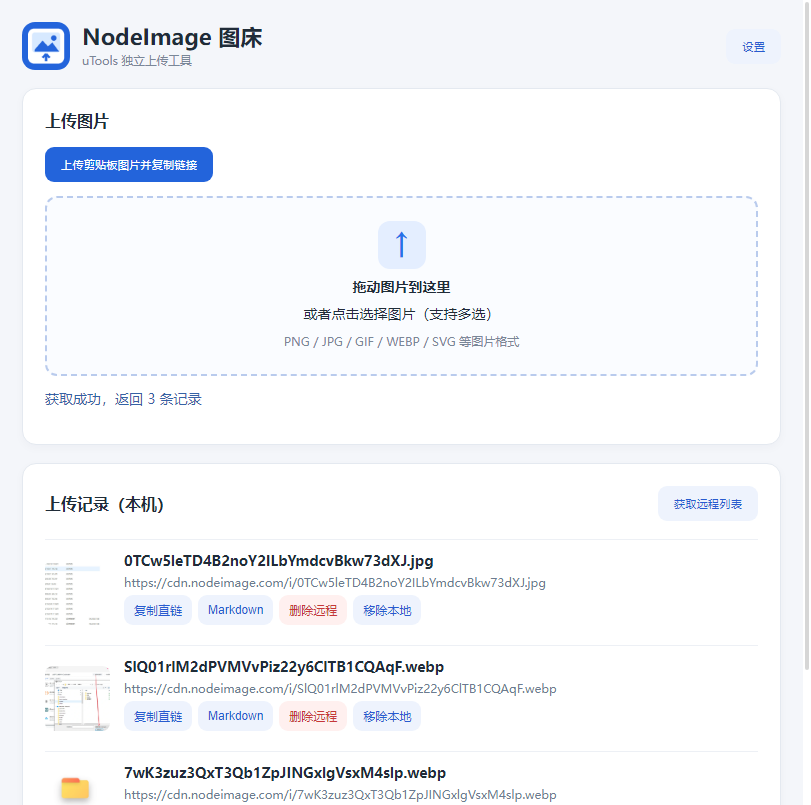The width and height of the screenshot is (811, 805).
Task: Click 移除本地 for the 0TCw5le jpg record
Action: (x=387, y=610)
